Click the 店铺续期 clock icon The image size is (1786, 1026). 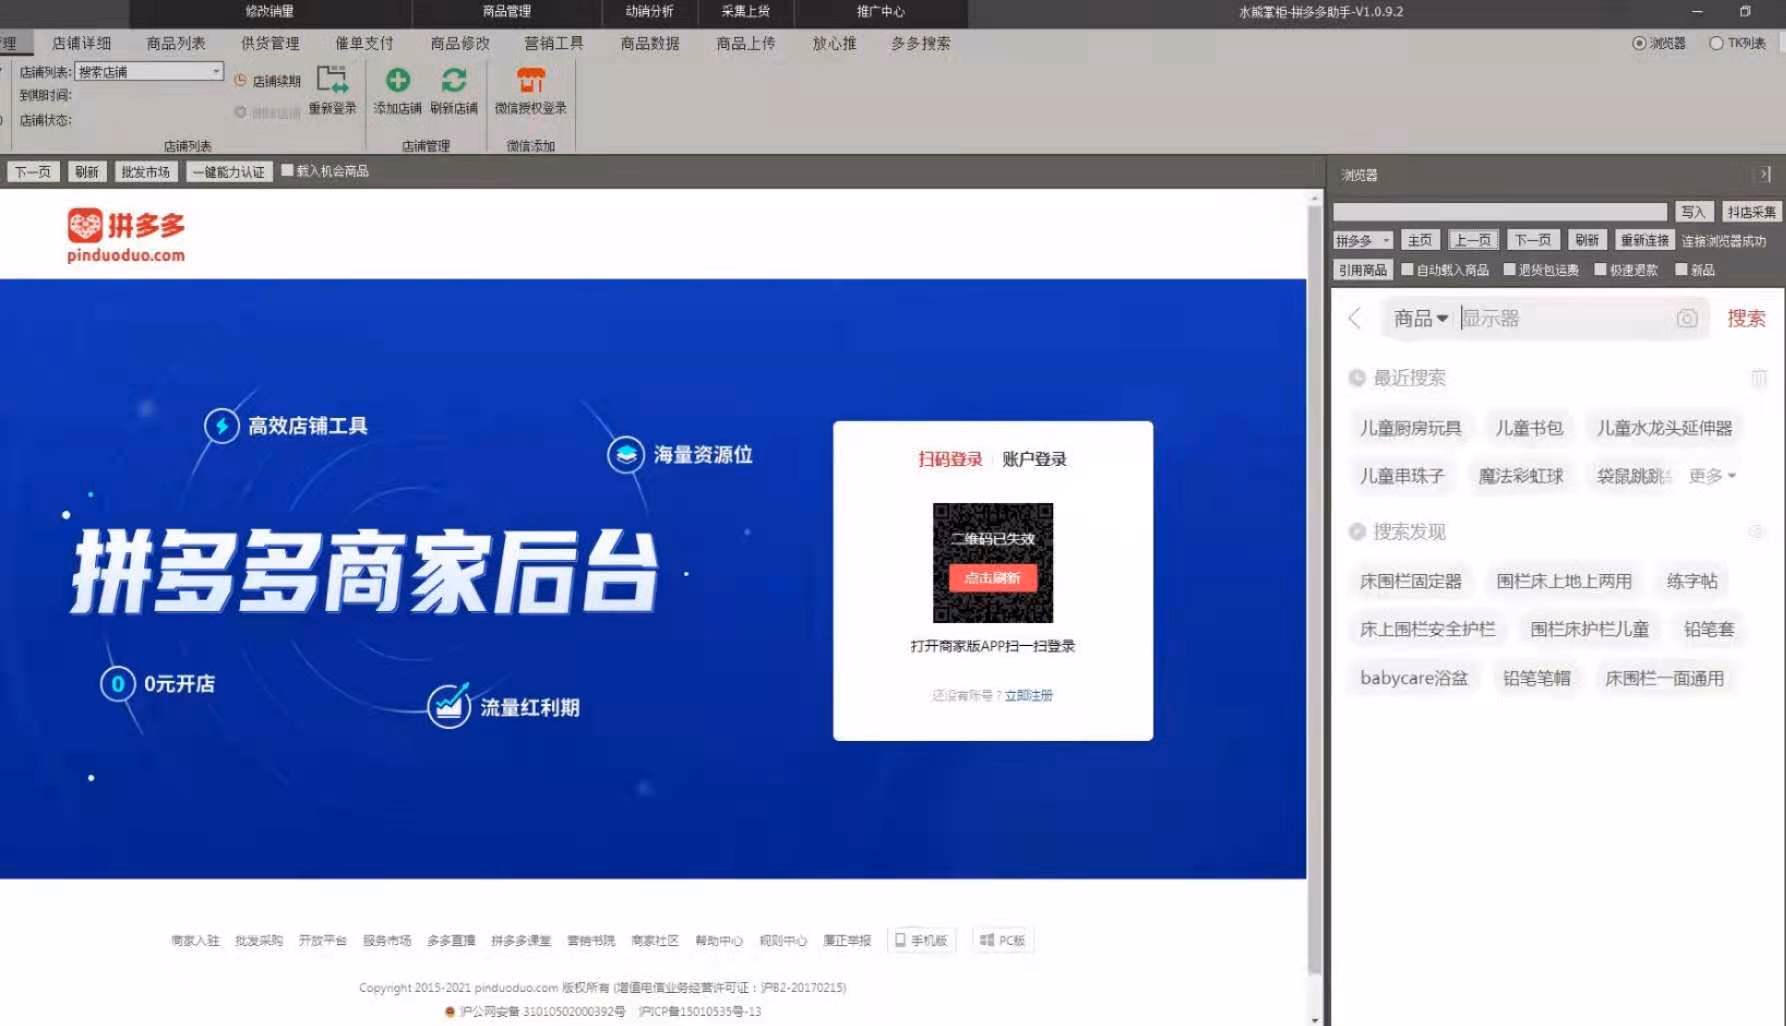pos(240,81)
